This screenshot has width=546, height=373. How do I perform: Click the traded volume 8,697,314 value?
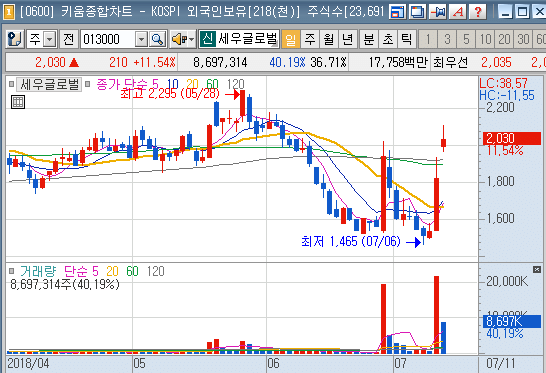click(x=220, y=62)
